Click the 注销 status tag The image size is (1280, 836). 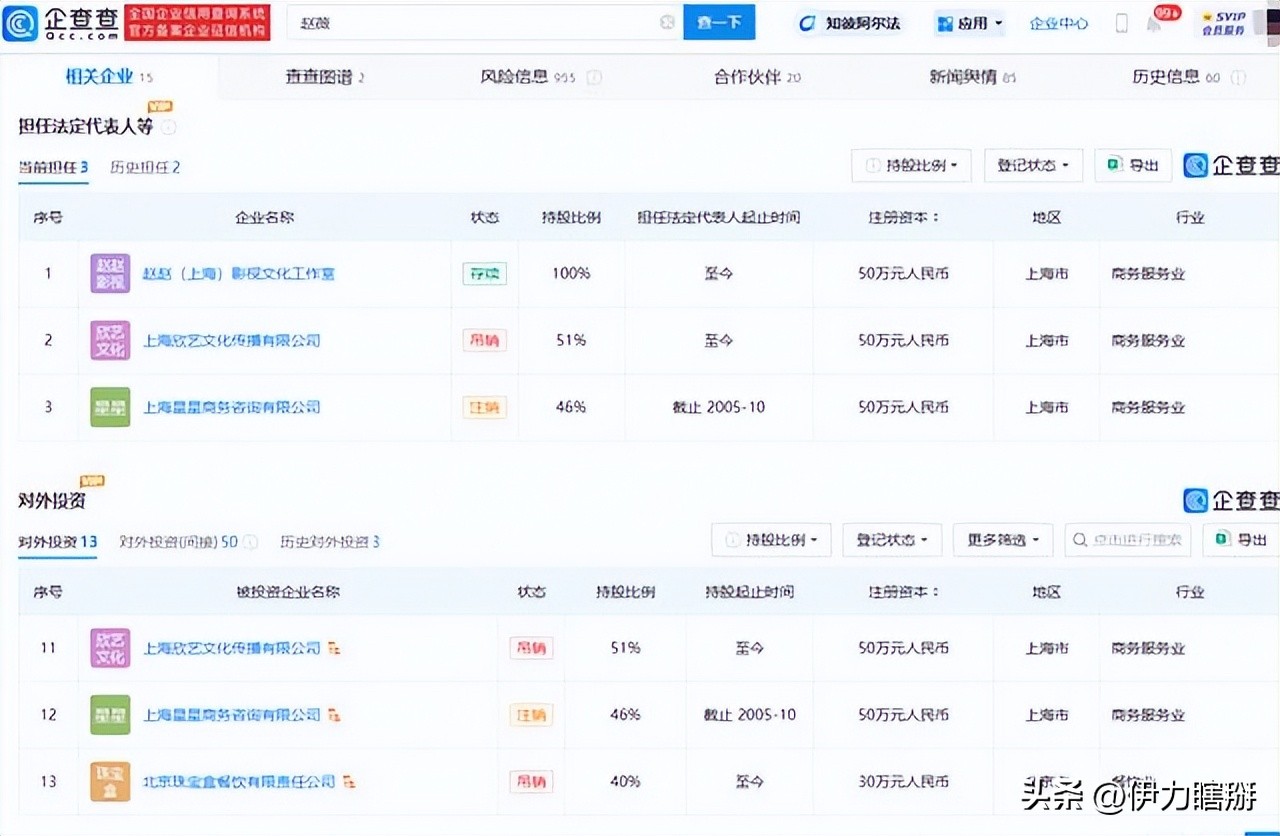(484, 407)
